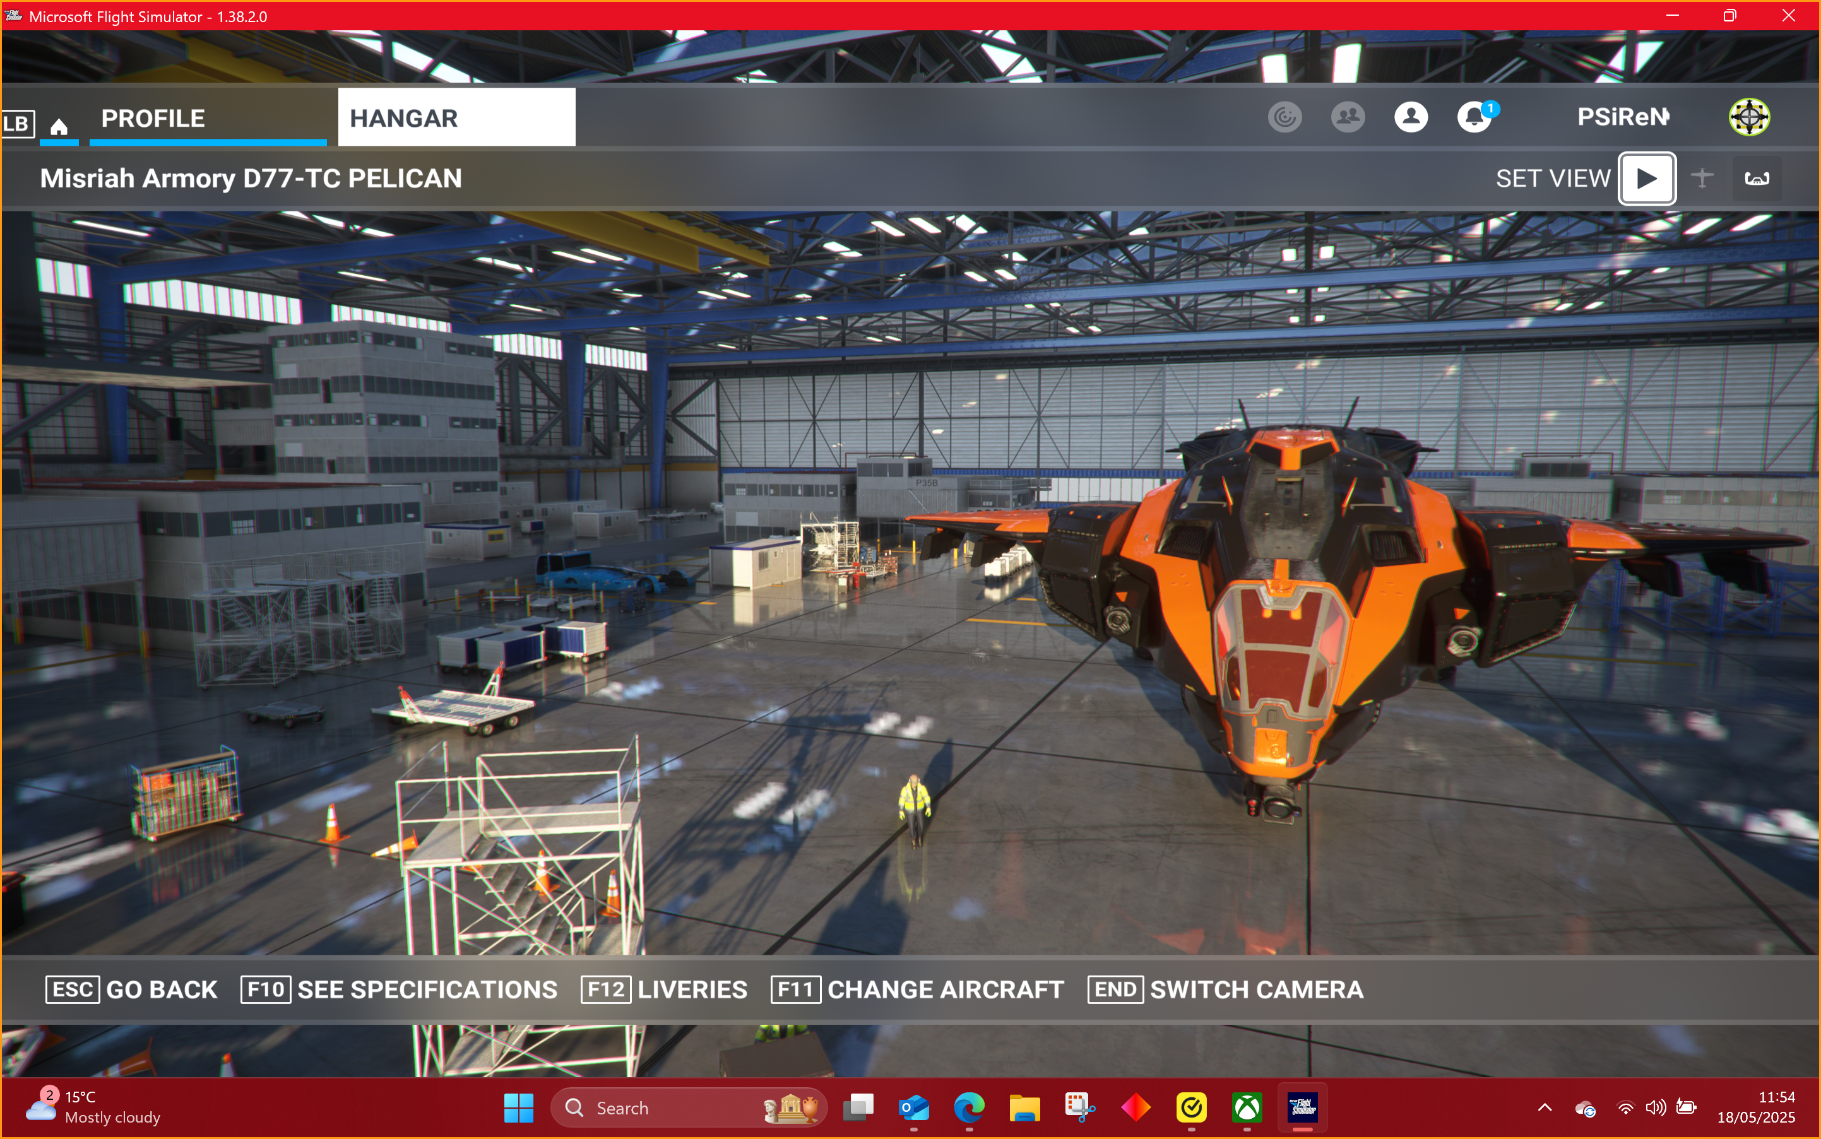Open the weather widget showing 15°C
The width and height of the screenshot is (1821, 1139).
(93, 1108)
